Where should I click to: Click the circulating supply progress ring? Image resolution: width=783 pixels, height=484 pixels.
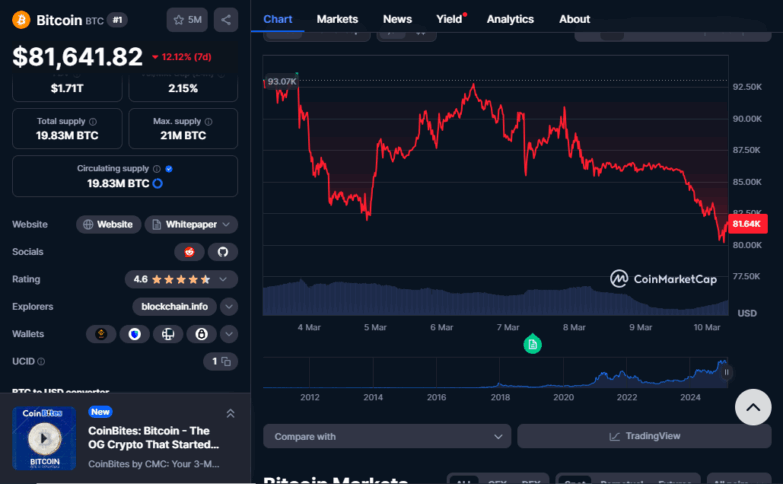pyautogui.click(x=157, y=183)
